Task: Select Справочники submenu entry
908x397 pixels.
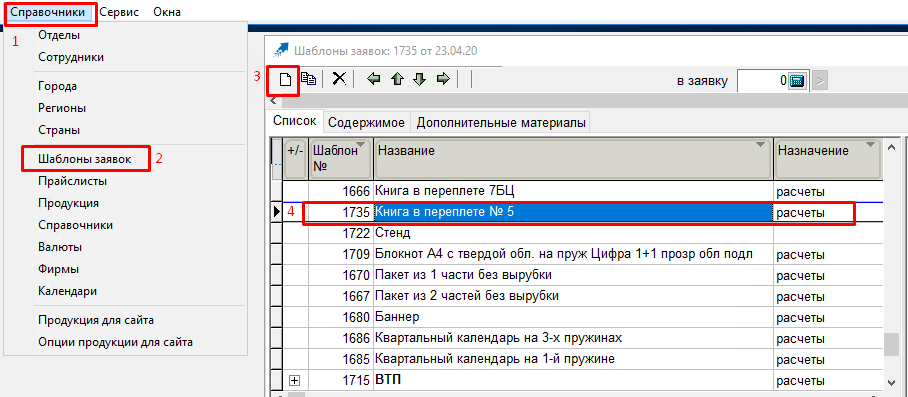Action: coord(75,225)
